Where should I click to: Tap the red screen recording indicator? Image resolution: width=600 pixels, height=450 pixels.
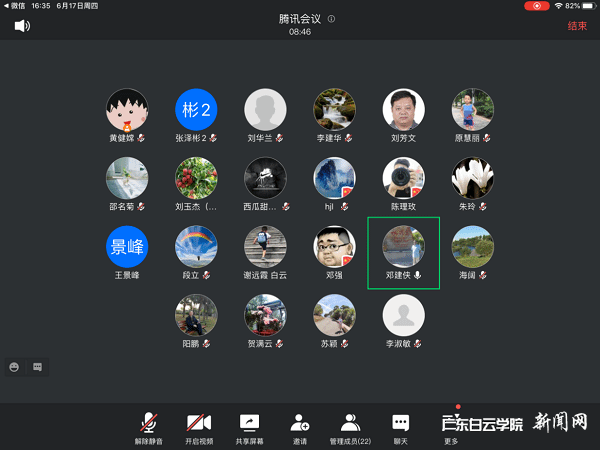pos(537,6)
